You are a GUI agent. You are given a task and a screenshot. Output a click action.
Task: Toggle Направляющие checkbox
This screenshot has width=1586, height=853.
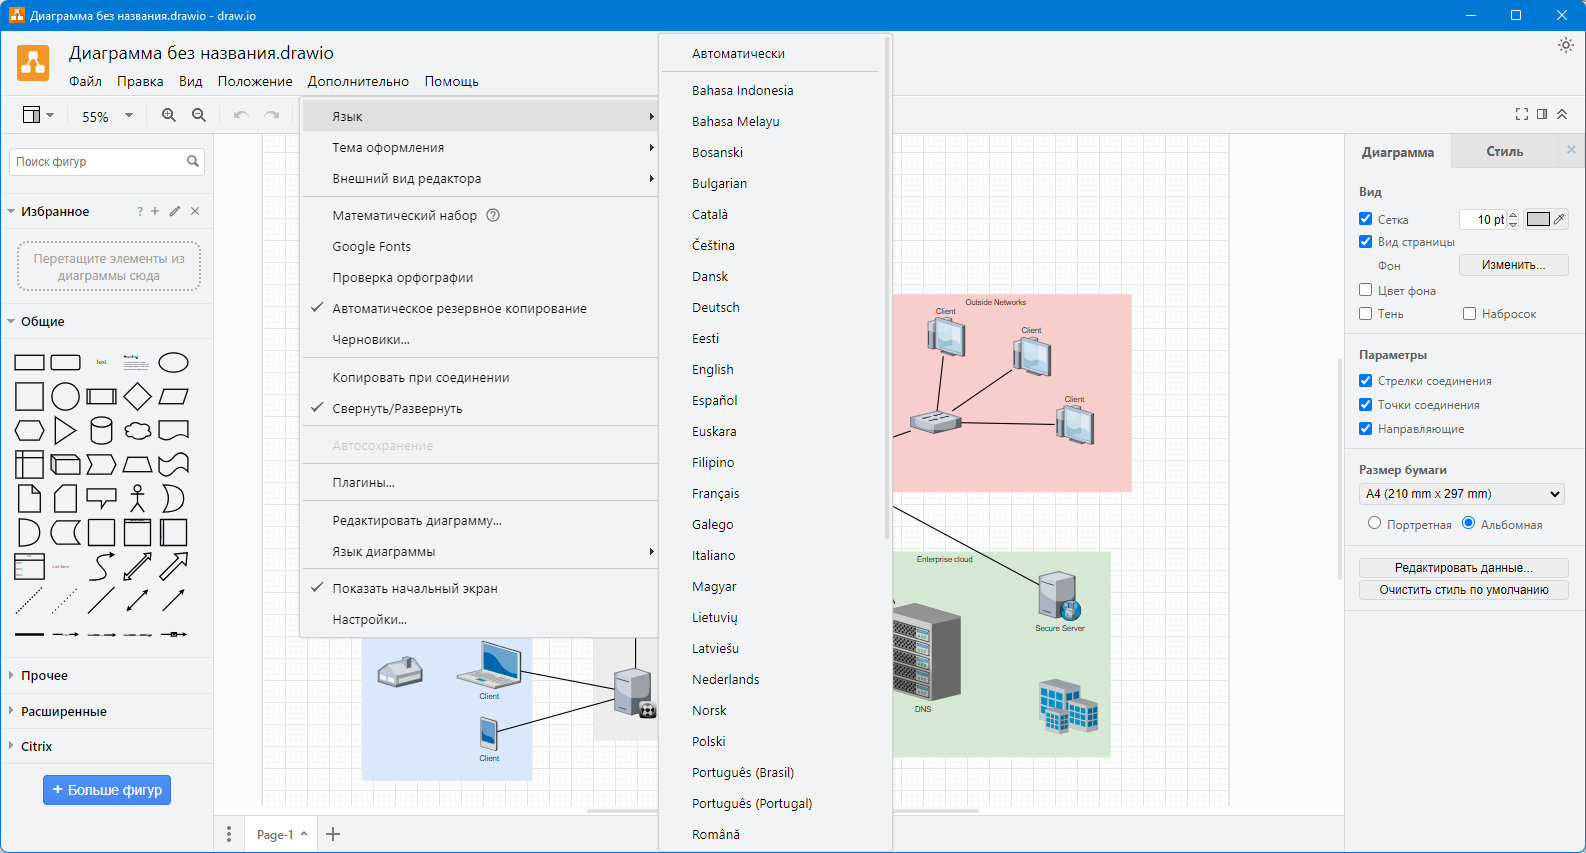click(x=1365, y=428)
